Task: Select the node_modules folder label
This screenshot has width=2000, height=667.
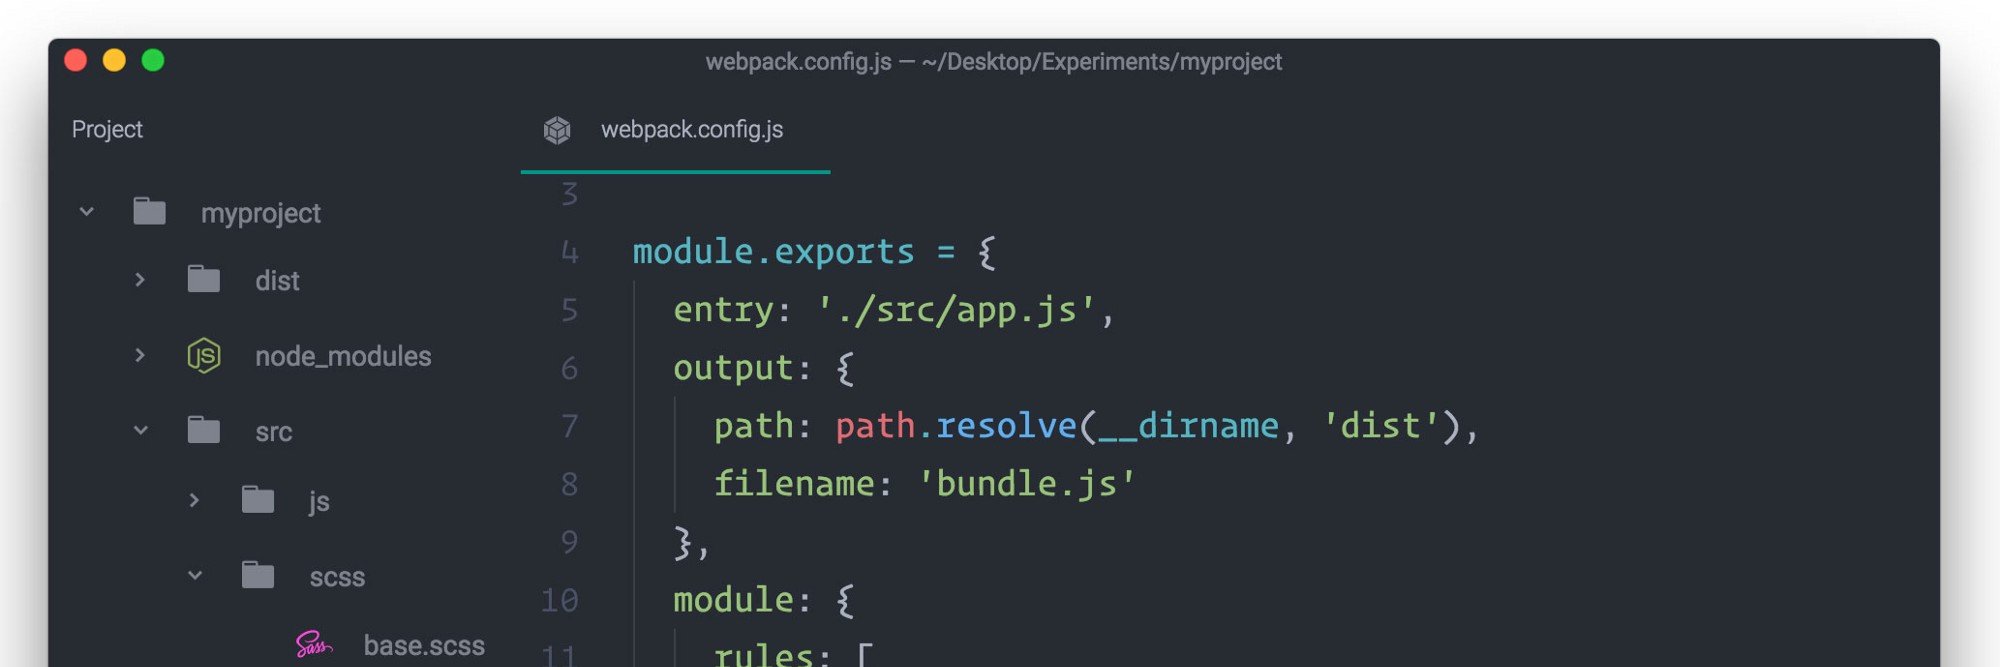Action: point(343,356)
